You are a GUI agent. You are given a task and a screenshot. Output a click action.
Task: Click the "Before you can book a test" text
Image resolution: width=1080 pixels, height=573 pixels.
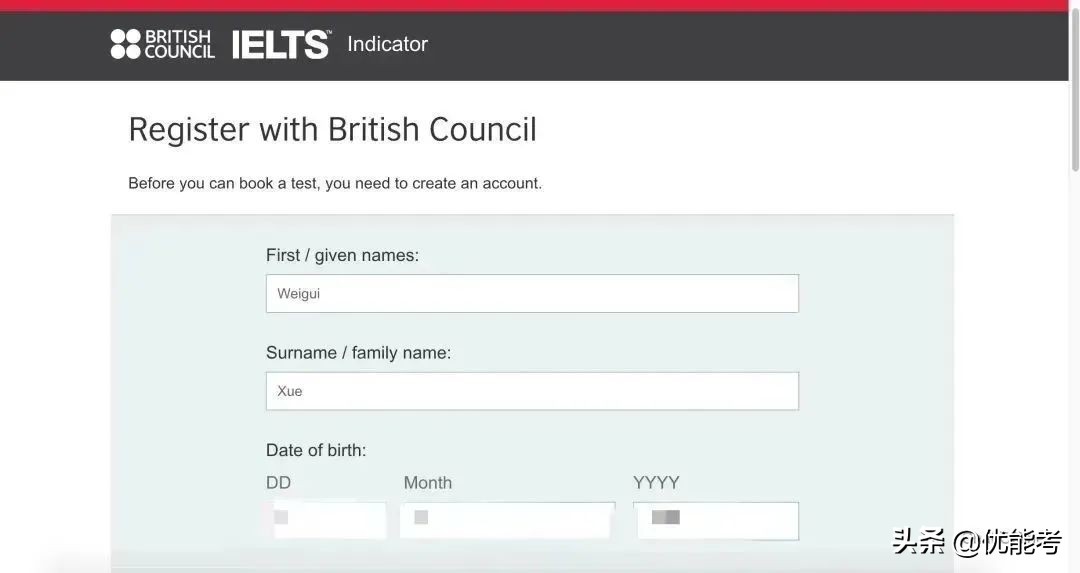[x=334, y=184]
